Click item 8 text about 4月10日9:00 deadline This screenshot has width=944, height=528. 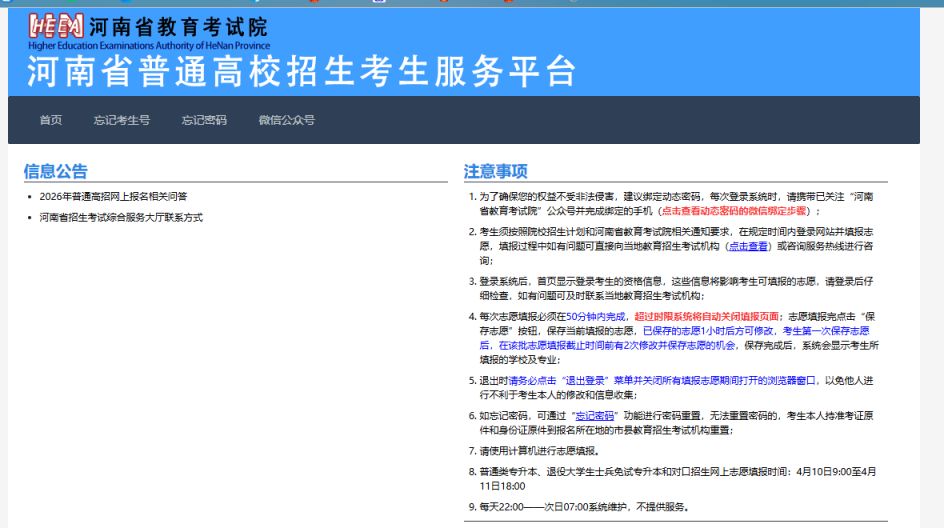tap(677, 479)
